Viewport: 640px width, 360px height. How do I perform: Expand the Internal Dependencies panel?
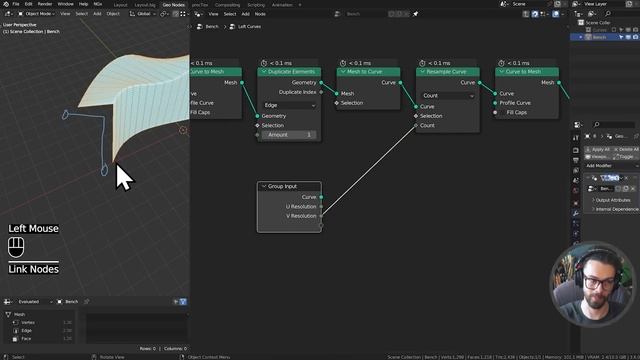pyautogui.click(x=616, y=209)
